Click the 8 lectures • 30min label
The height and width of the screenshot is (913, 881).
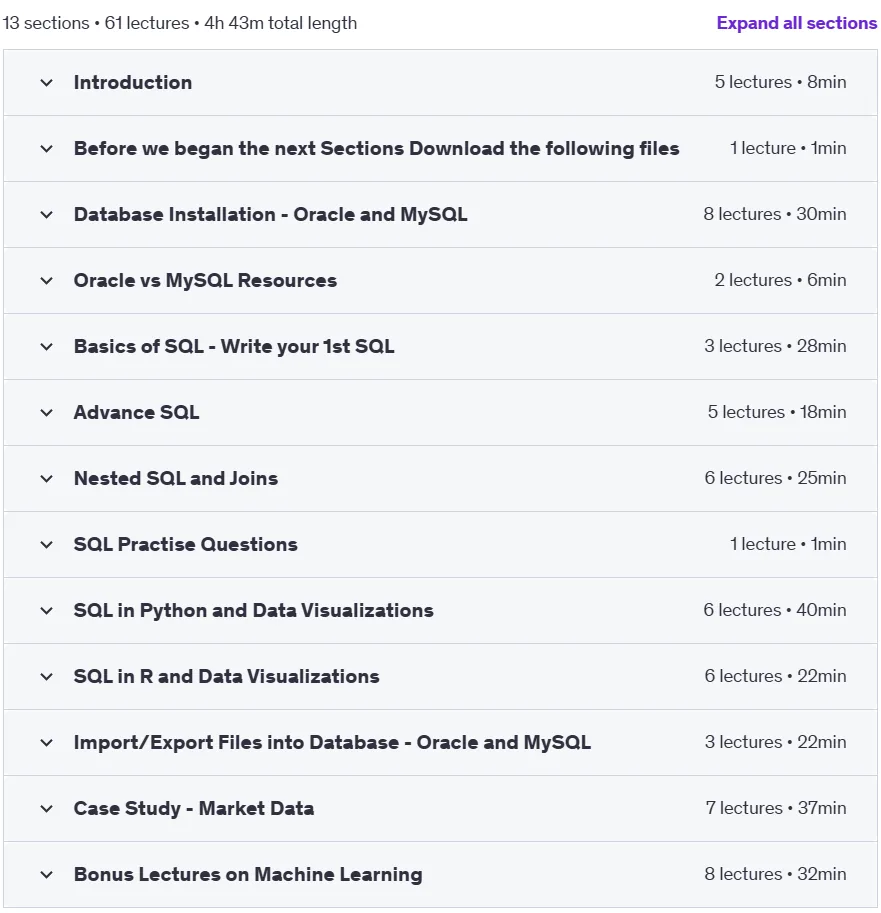point(774,214)
